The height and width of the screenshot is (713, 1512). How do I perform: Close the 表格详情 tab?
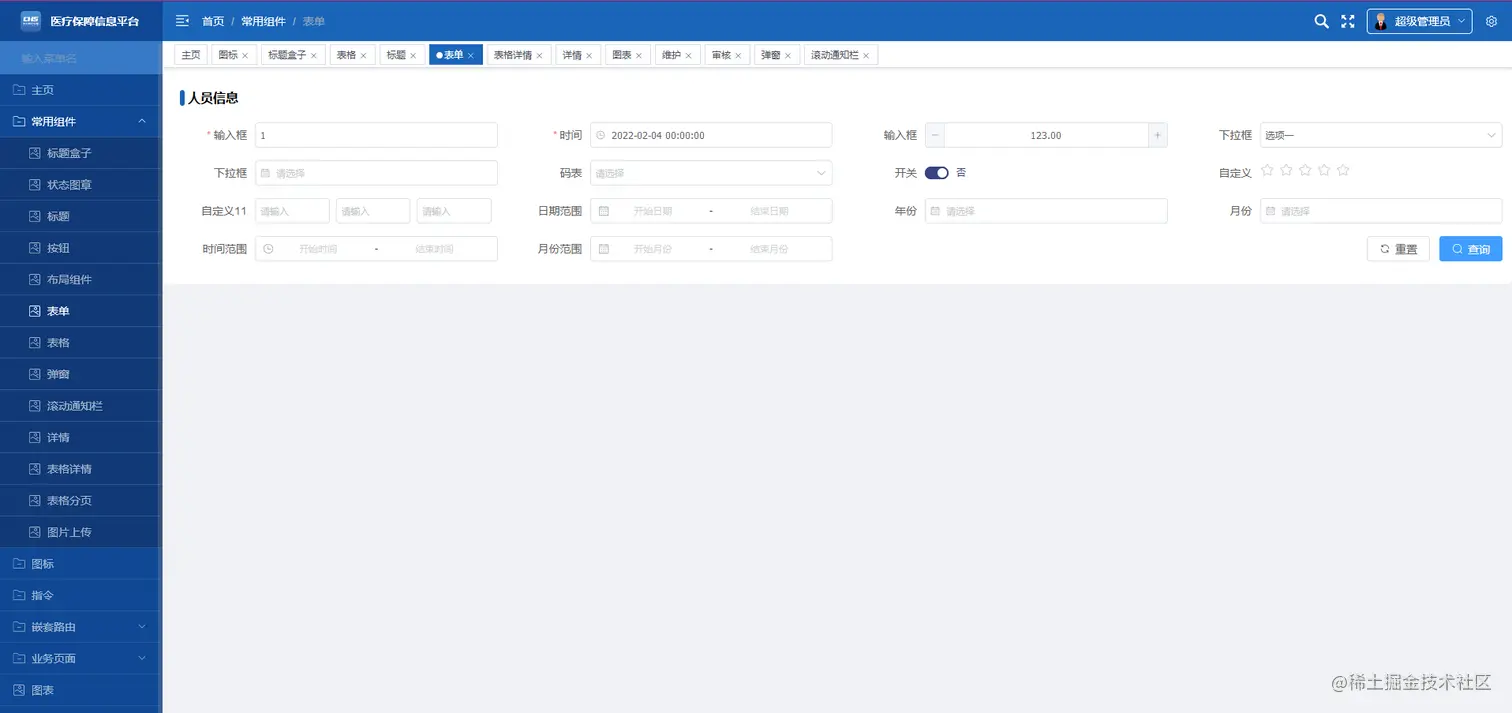click(x=540, y=55)
